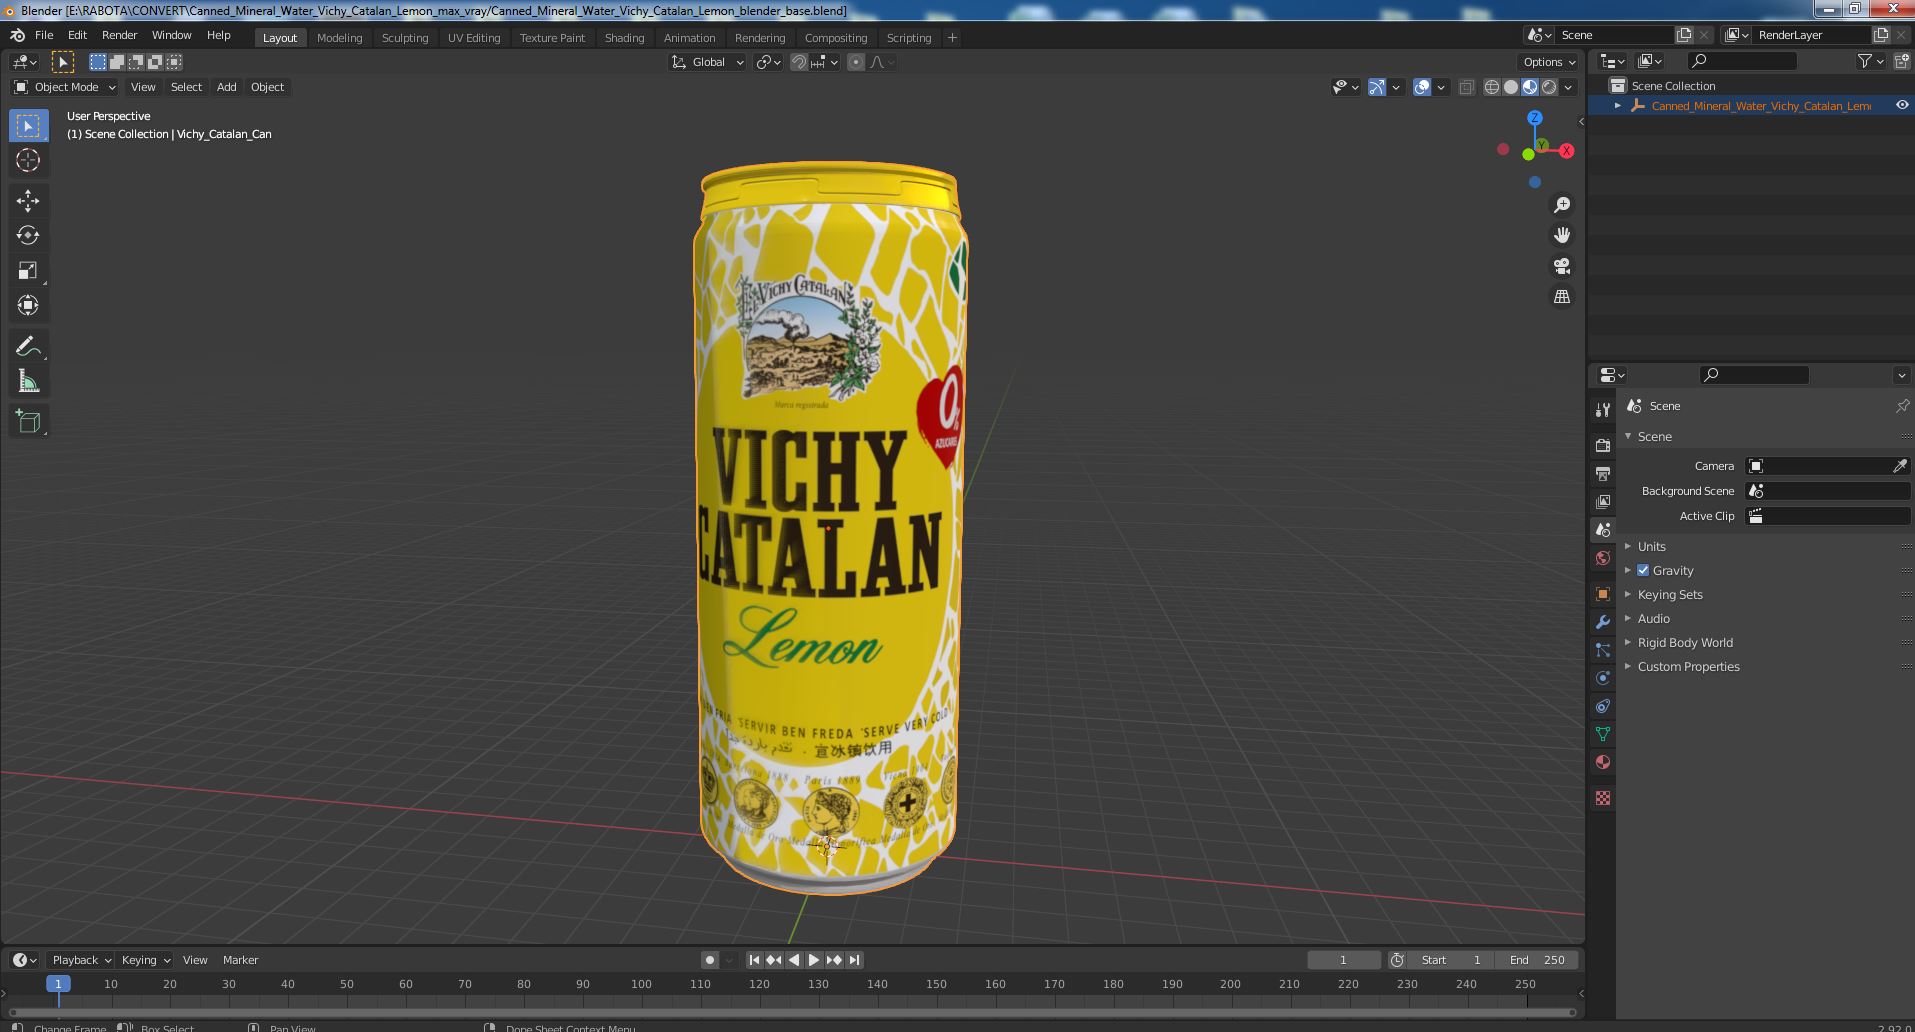The height and width of the screenshot is (1032, 1915).
Task: Open the Keying dropdown
Action: (x=145, y=960)
